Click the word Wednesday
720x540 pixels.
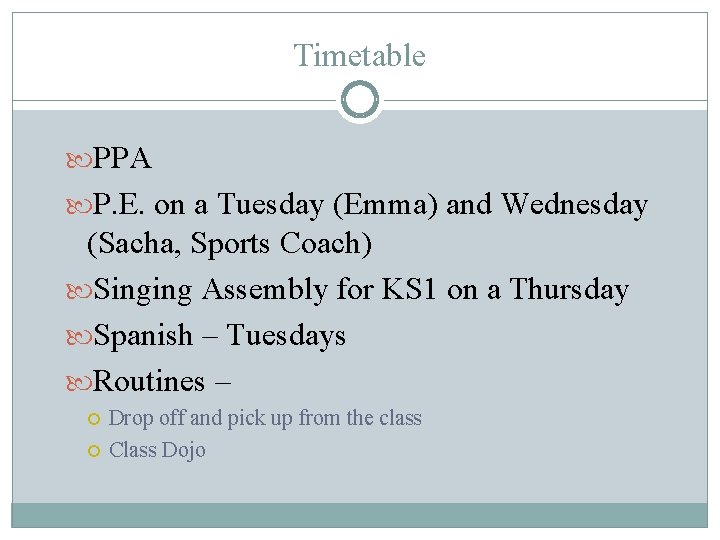(574, 205)
